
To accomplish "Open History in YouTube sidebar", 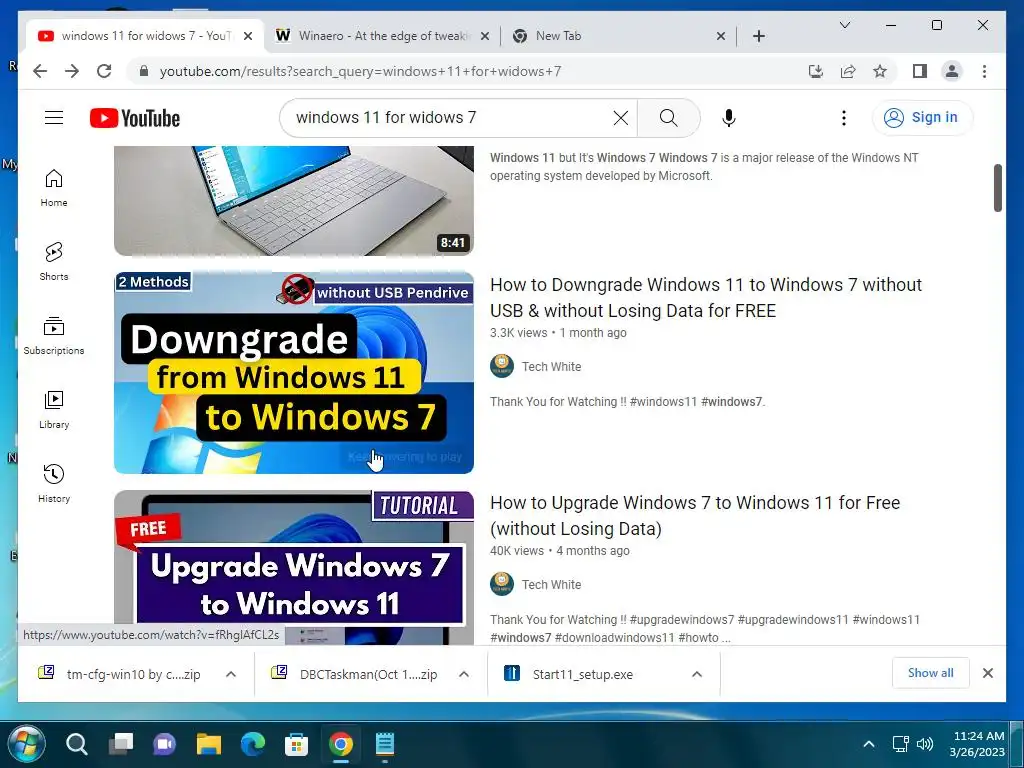I will [54, 483].
